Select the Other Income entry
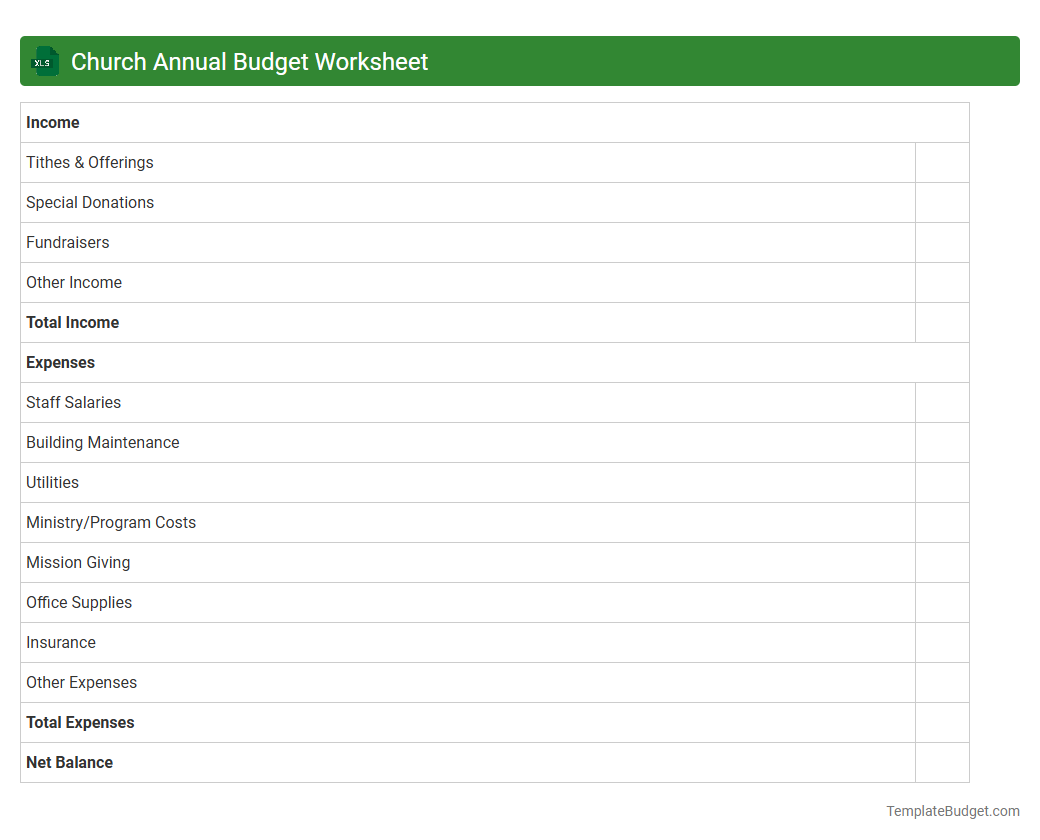The height and width of the screenshot is (840, 1040). click(x=74, y=282)
